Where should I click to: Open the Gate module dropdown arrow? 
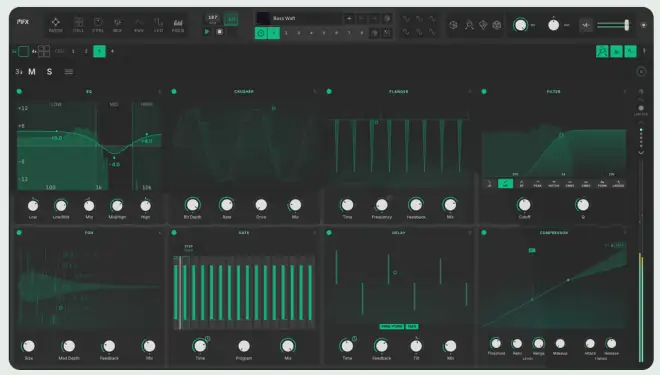point(314,232)
